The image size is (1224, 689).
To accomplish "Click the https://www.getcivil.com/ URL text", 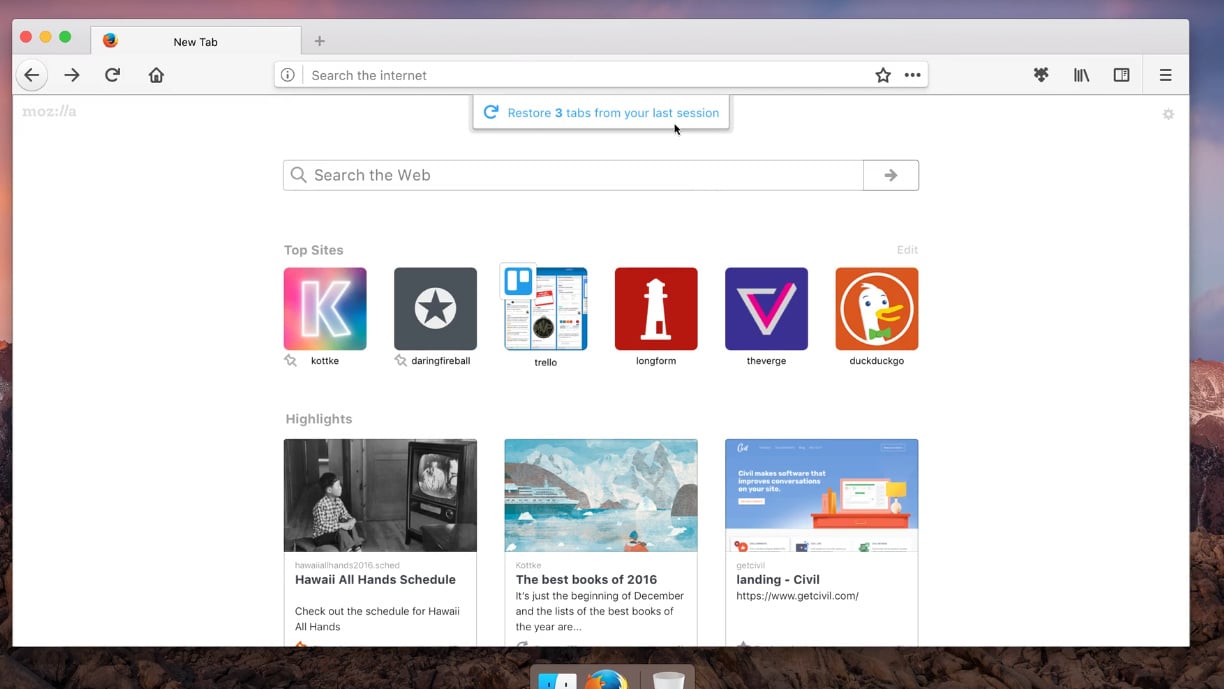I will [798, 596].
